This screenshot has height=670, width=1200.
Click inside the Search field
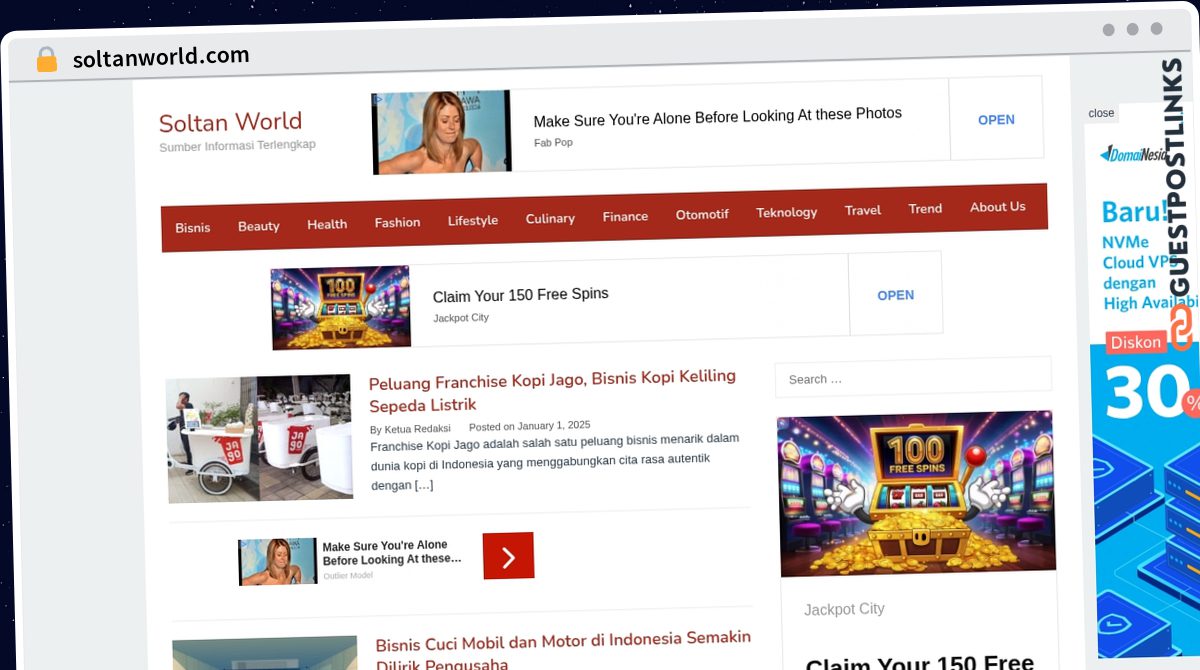pos(913,377)
